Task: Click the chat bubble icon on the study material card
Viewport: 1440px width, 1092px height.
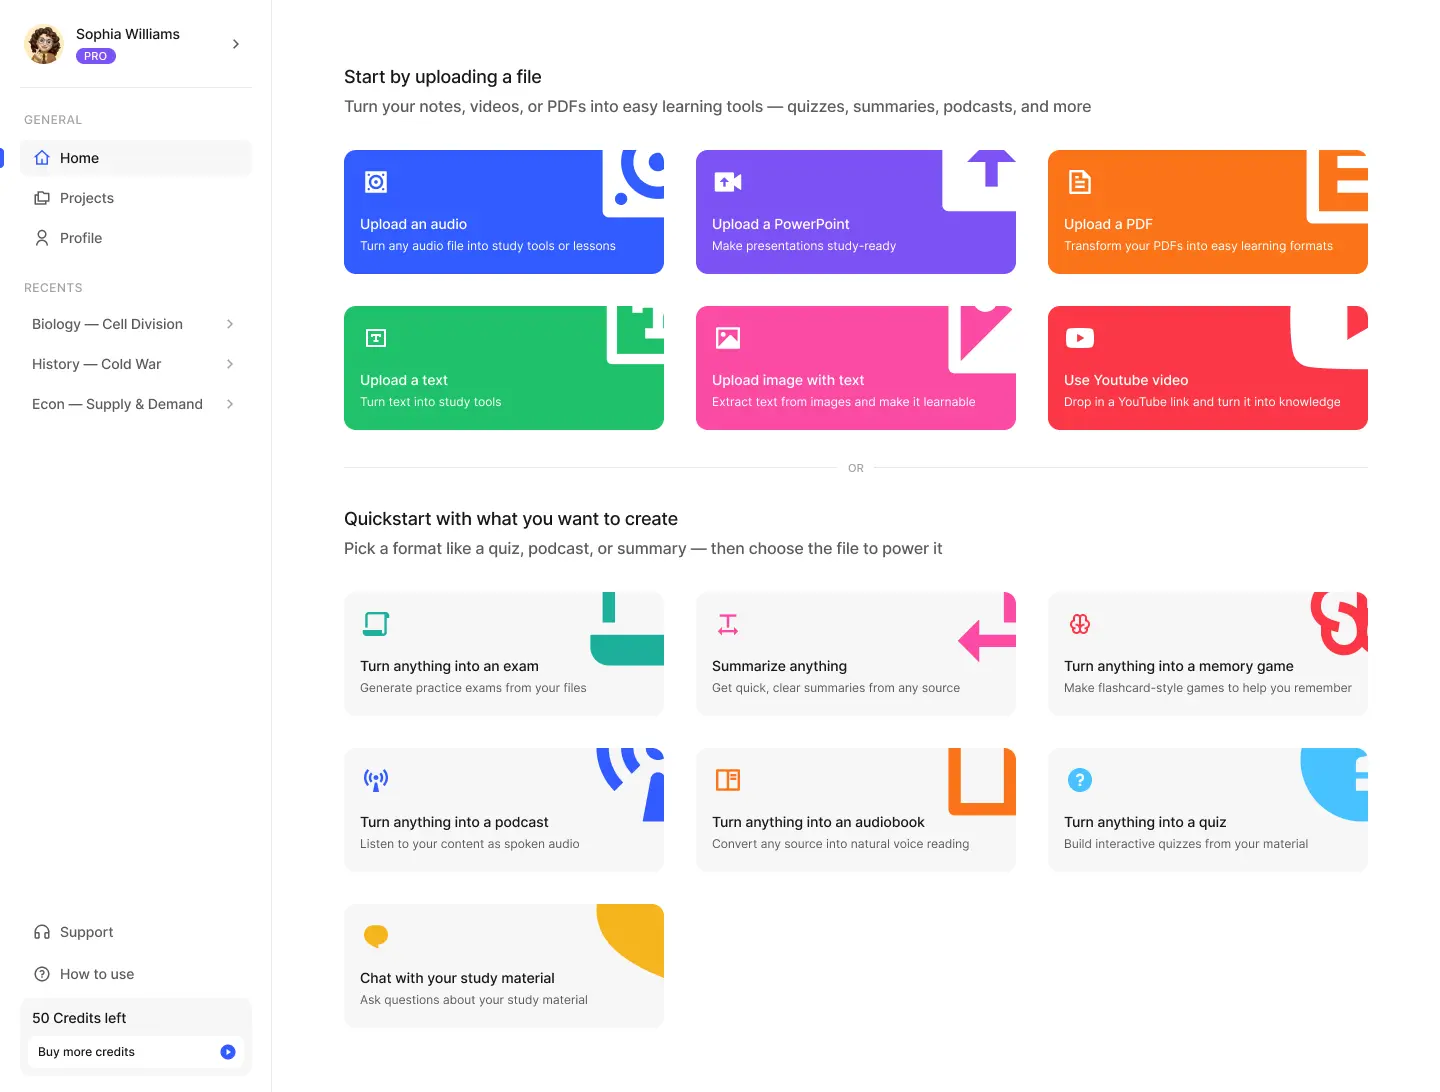Action: (376, 936)
